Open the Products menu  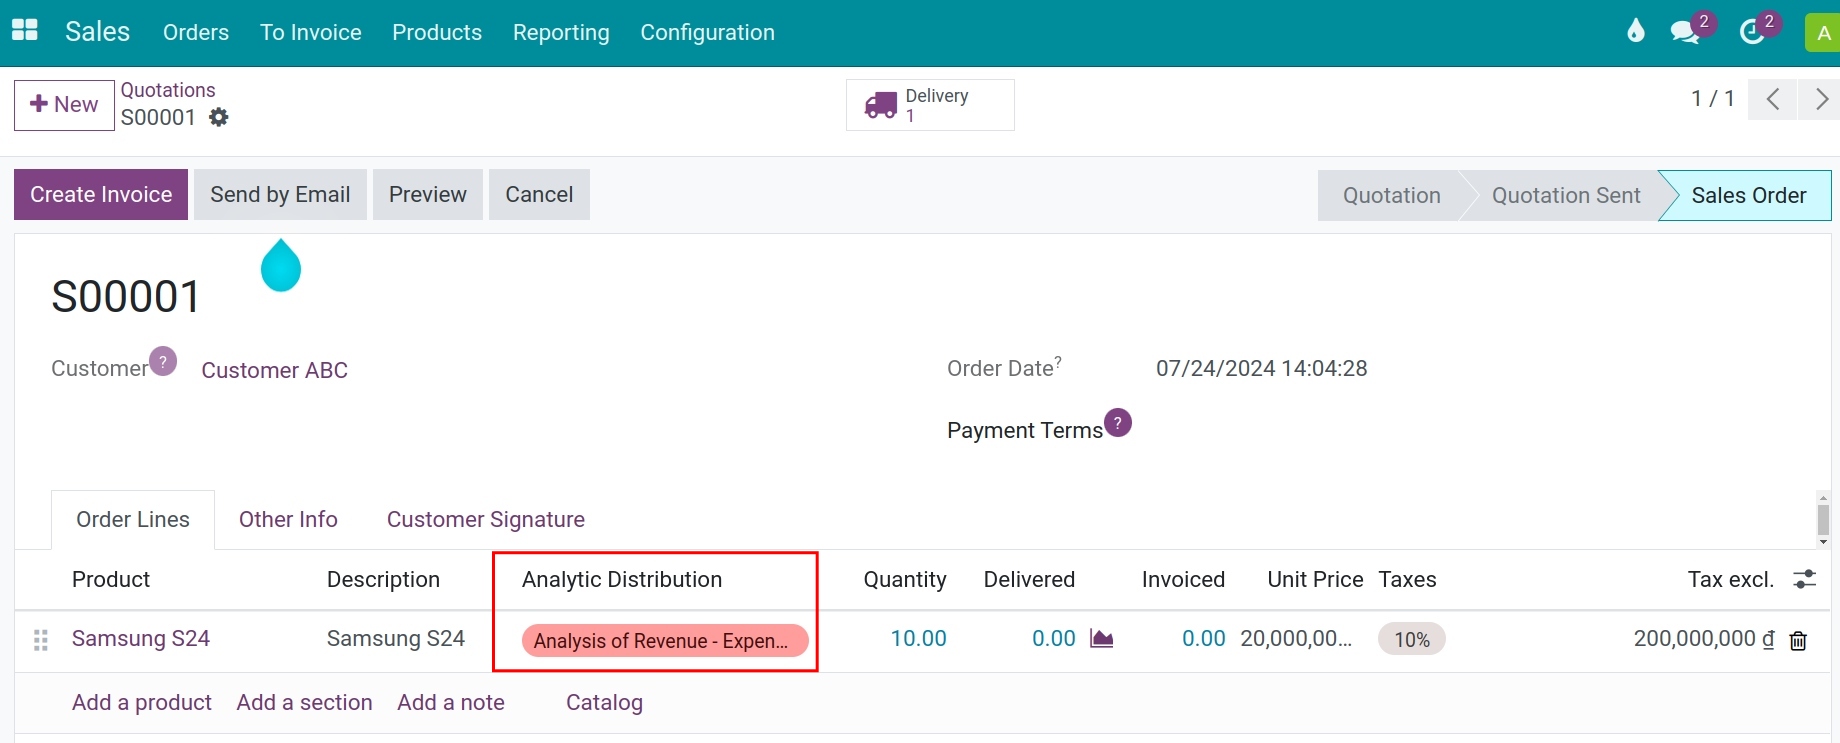click(x=437, y=32)
